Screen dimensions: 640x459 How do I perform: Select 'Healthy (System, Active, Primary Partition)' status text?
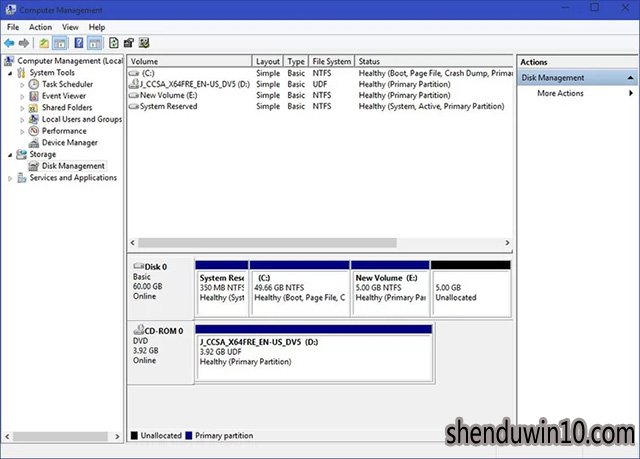(x=431, y=106)
